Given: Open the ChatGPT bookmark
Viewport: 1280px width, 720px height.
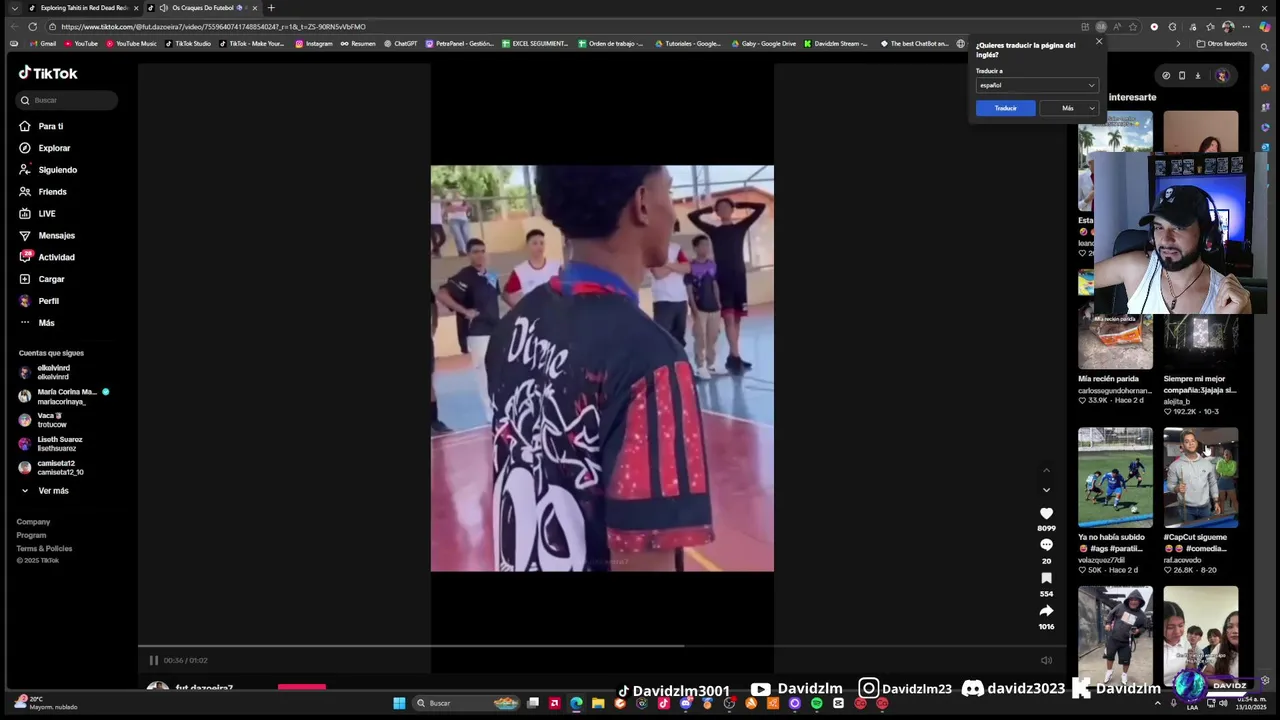Looking at the screenshot, I should point(401,44).
